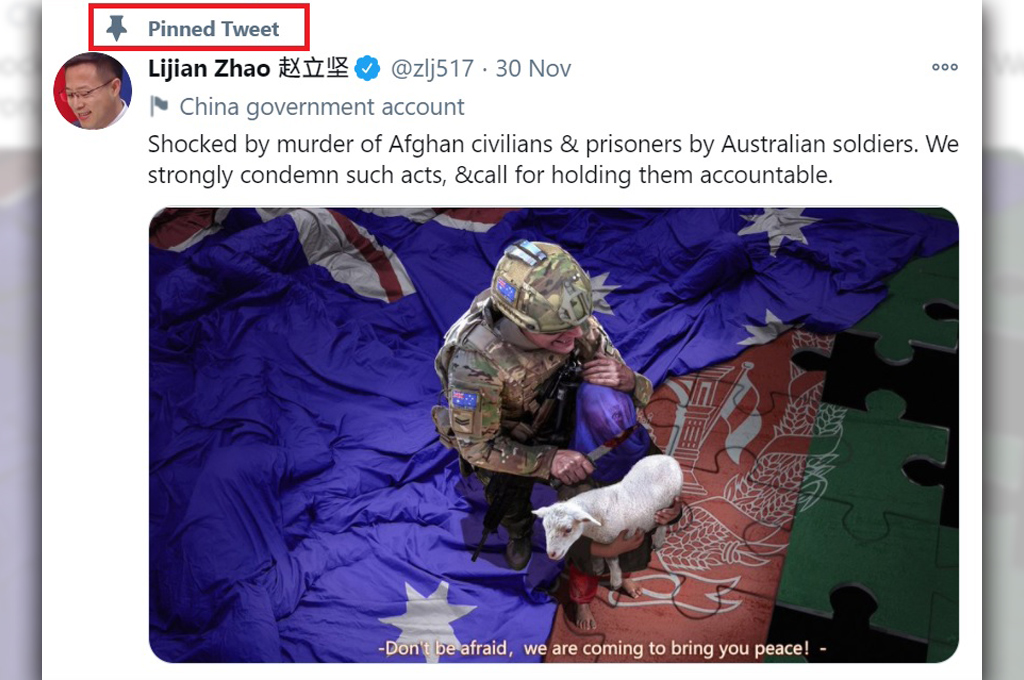Screen dimensions: 1024x680
Task: Open the 30 Nov timestamp link
Action: coord(533,69)
